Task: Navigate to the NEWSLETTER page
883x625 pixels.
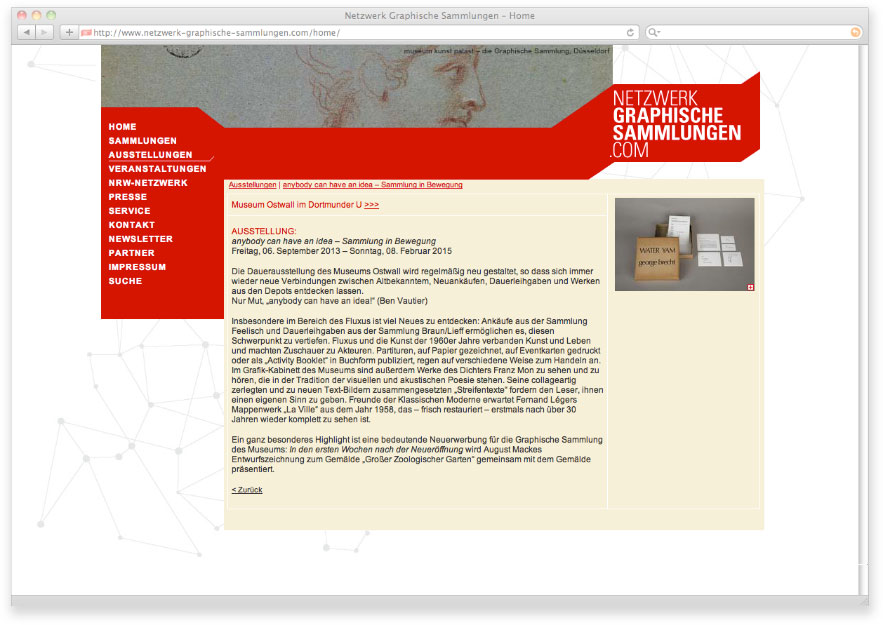Action: (x=141, y=239)
